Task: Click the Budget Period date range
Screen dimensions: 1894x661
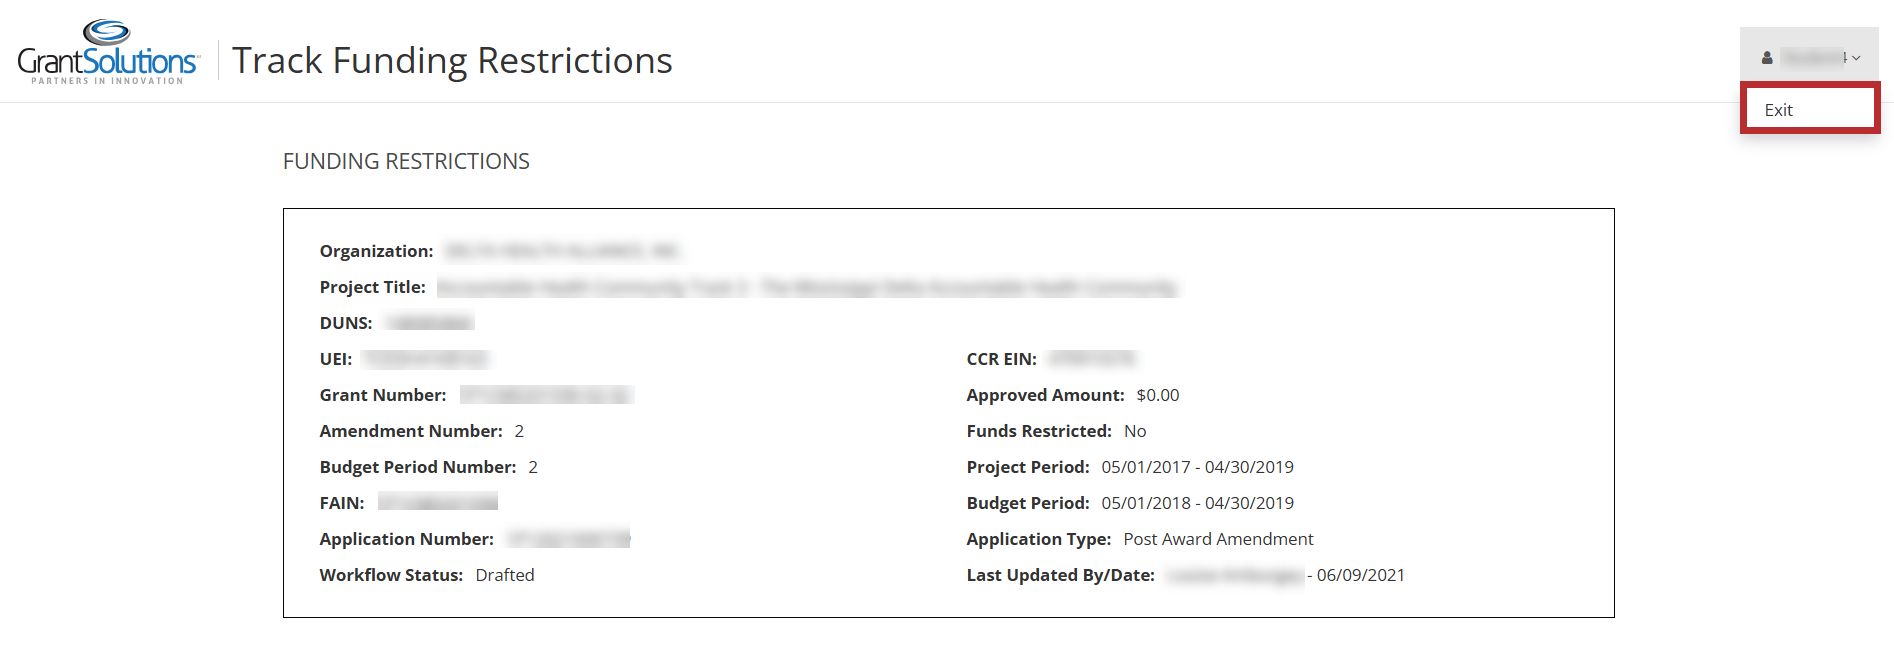Action: [1197, 503]
